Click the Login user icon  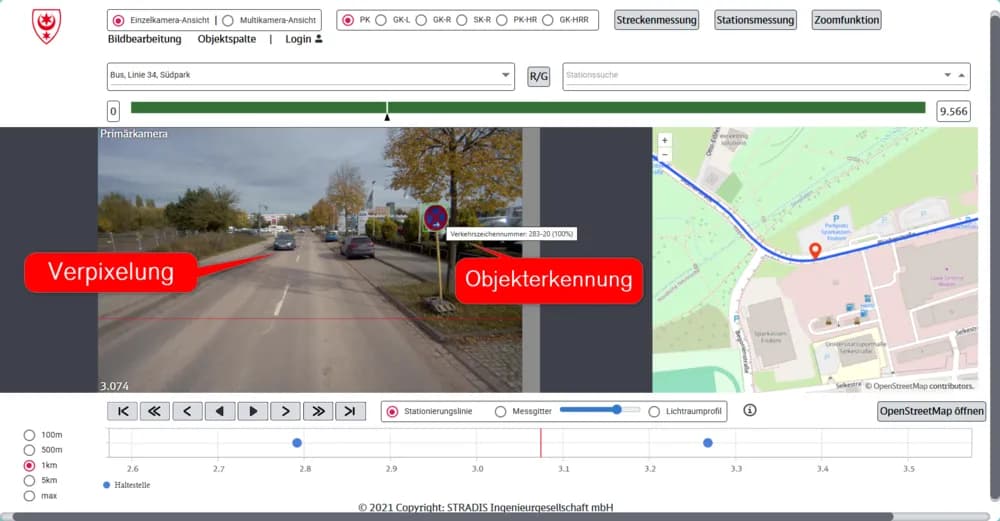319,39
